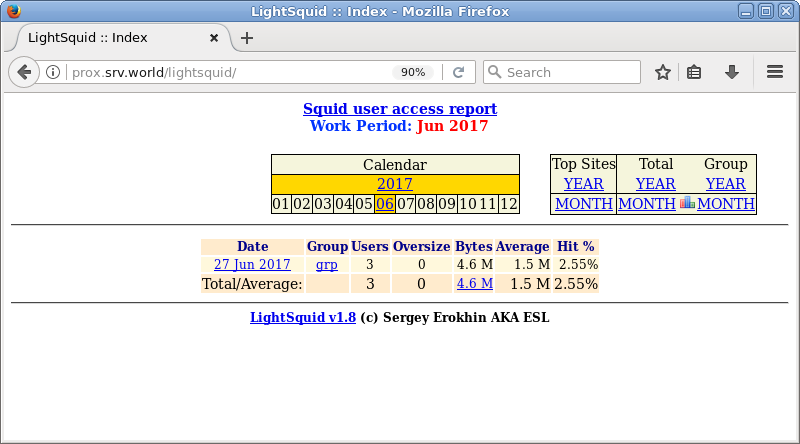Open the Firefox hamburger menu
This screenshot has width=800, height=444.
[x=774, y=72]
